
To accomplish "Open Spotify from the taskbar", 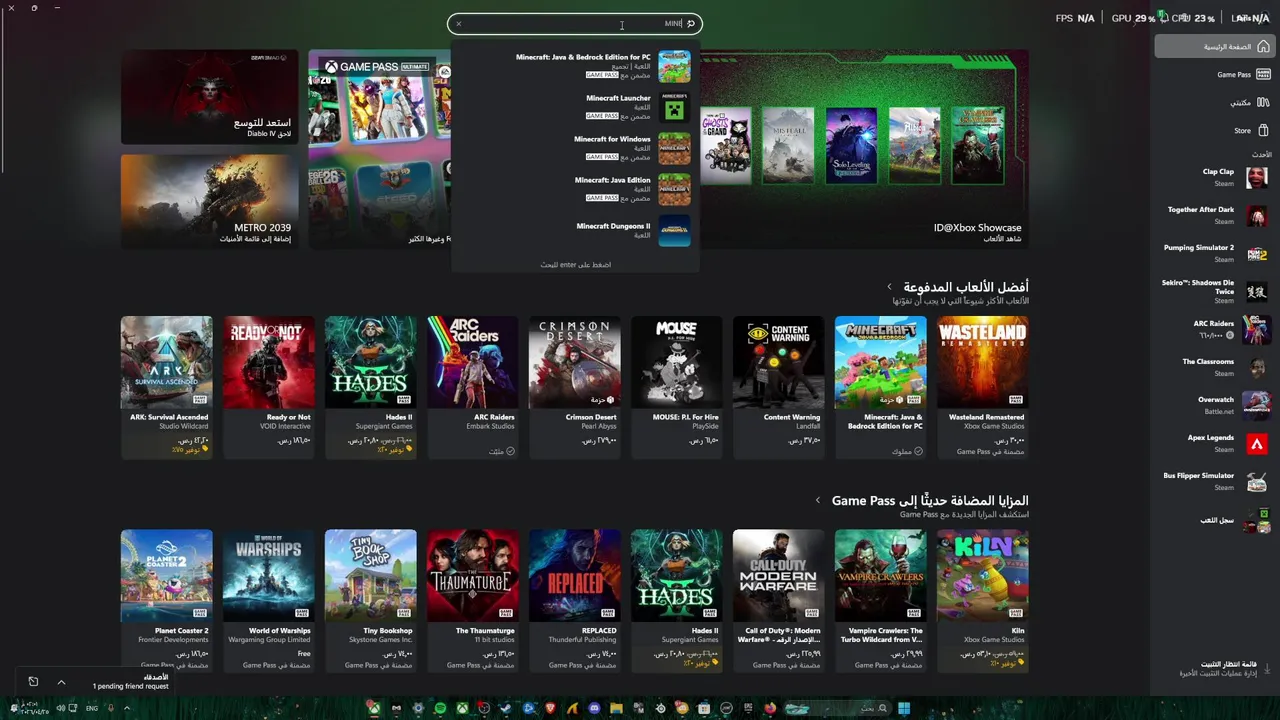I will point(440,709).
